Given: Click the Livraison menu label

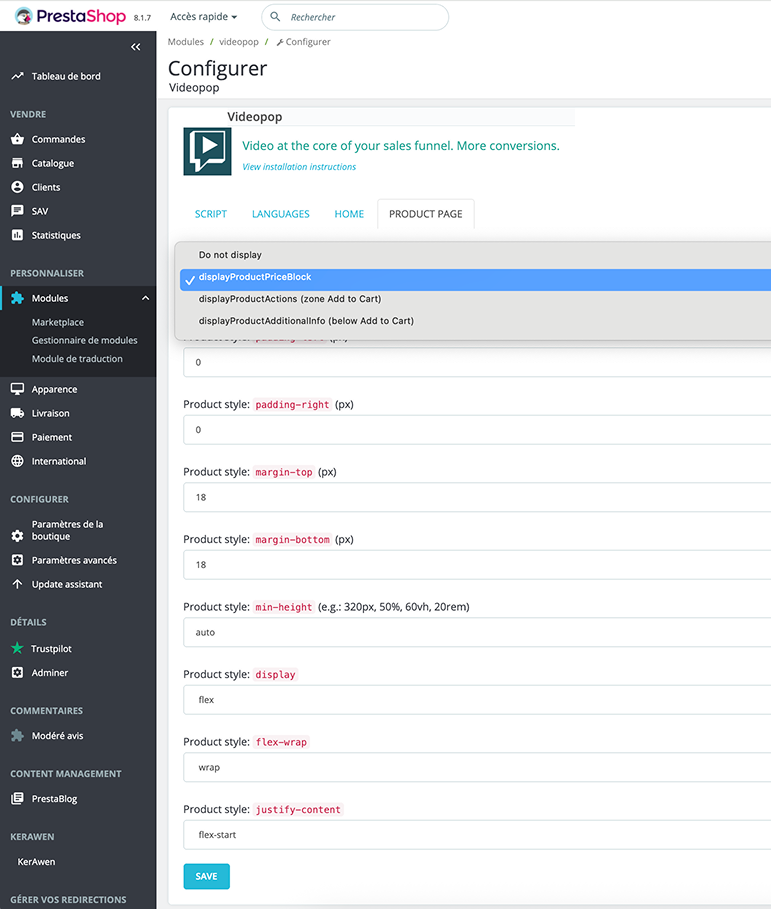Looking at the screenshot, I should pyautogui.click(x=50, y=413).
